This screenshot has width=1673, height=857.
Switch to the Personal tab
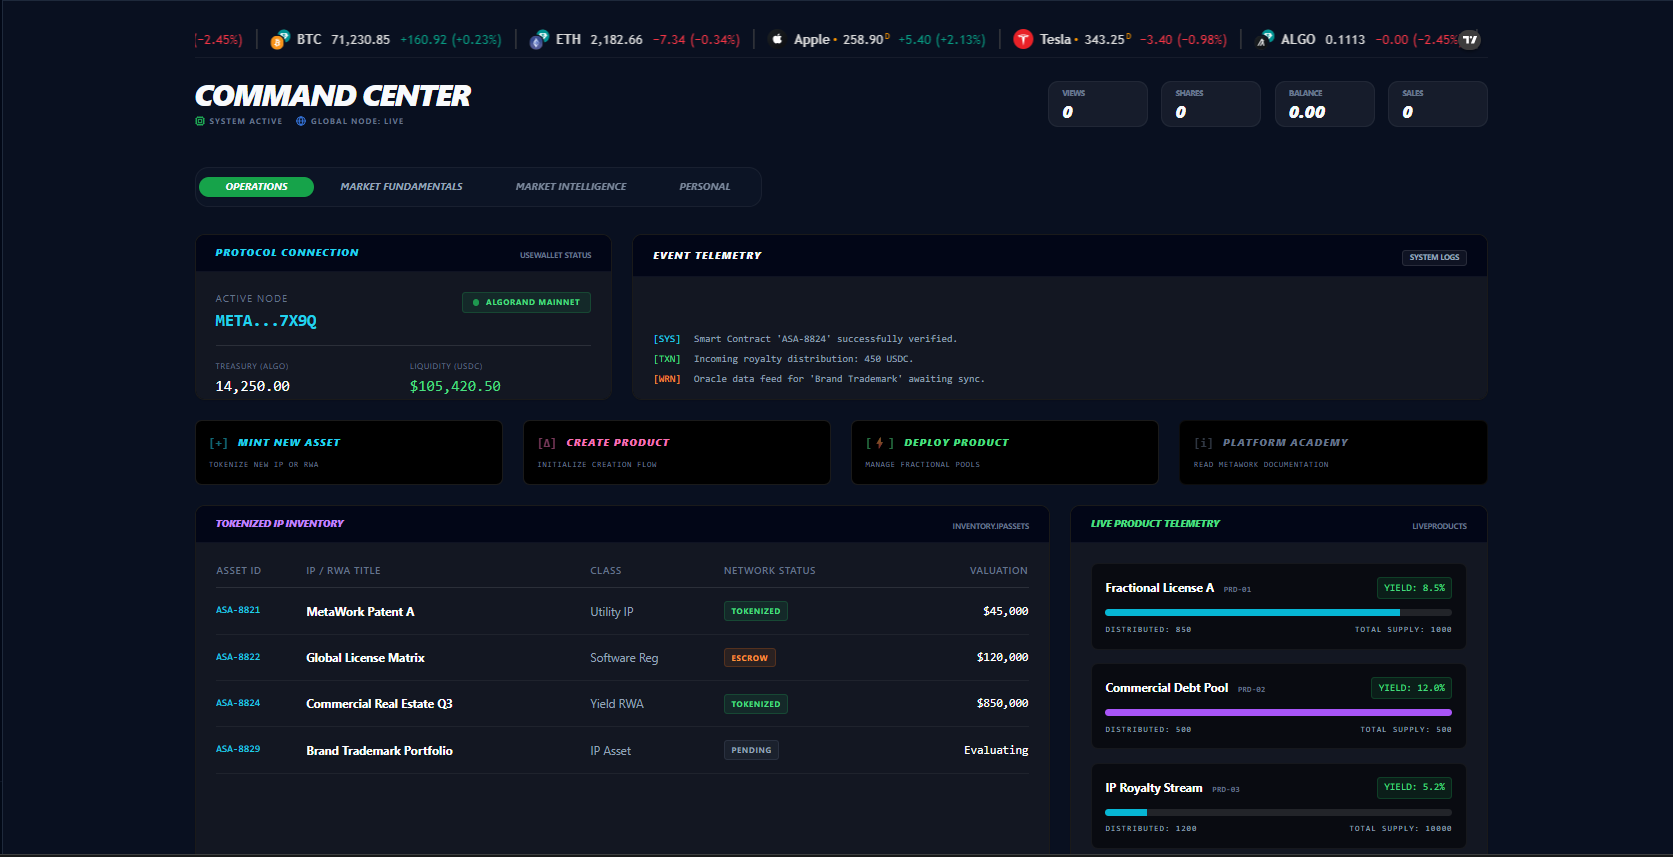705,187
